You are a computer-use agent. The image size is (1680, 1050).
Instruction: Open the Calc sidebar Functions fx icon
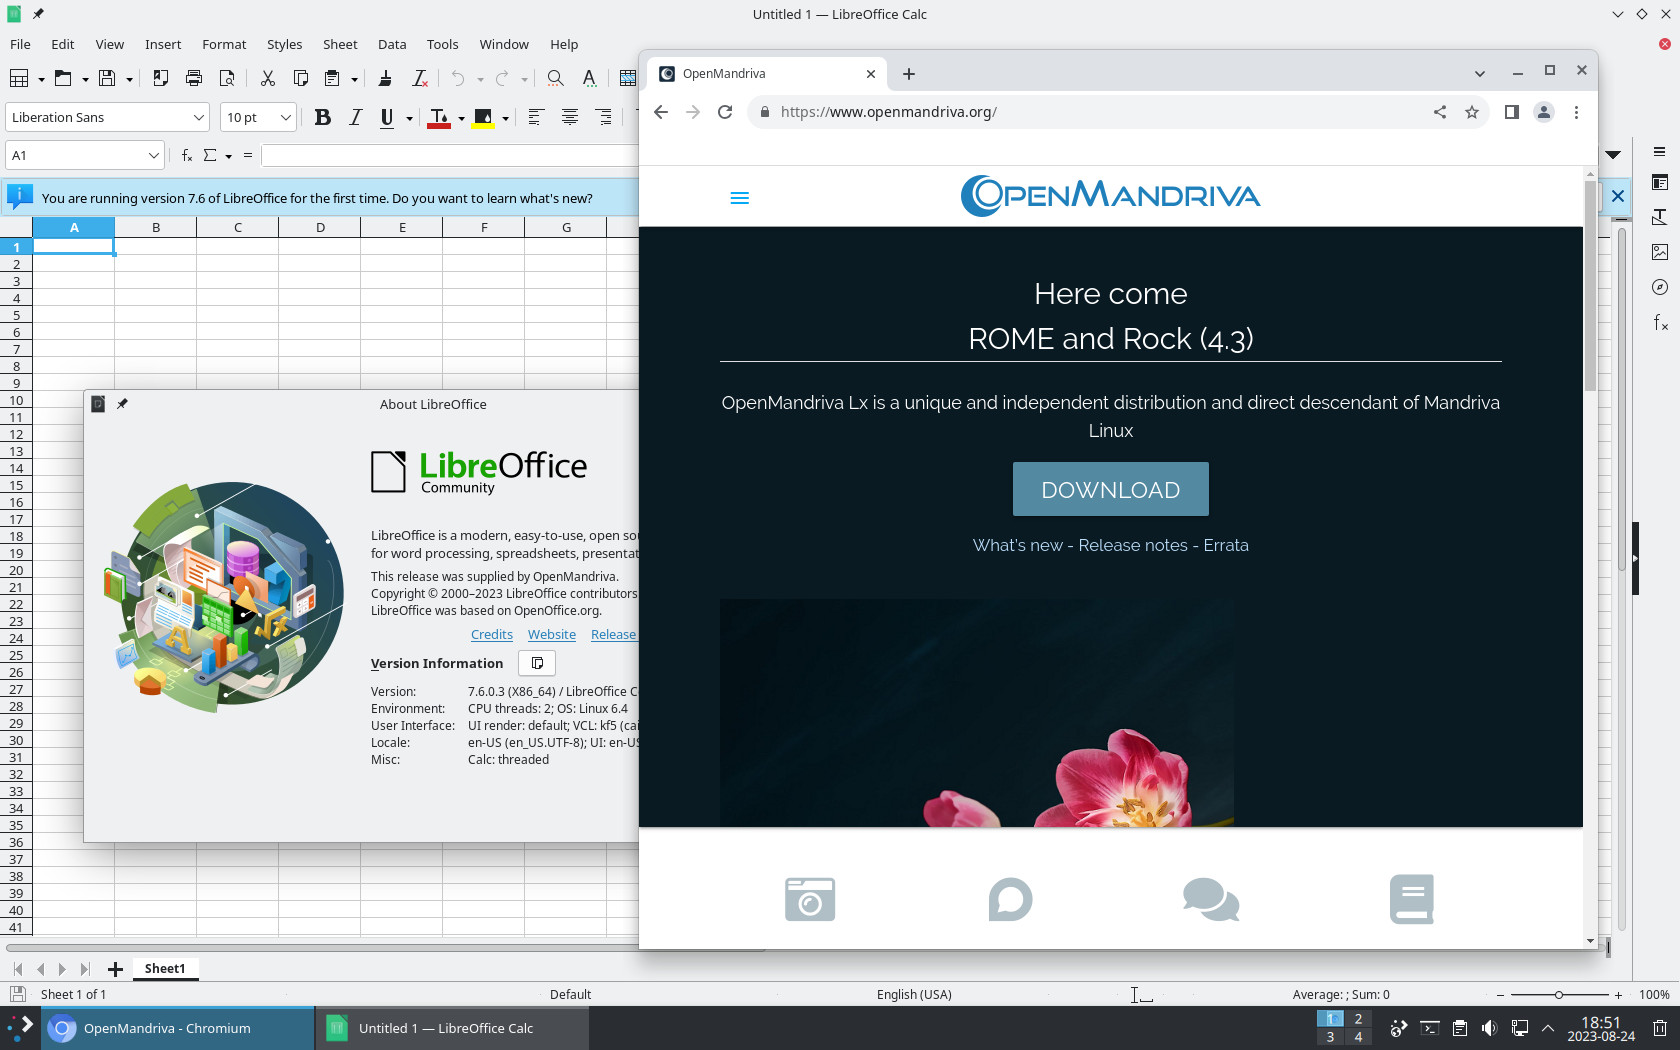point(1660,322)
